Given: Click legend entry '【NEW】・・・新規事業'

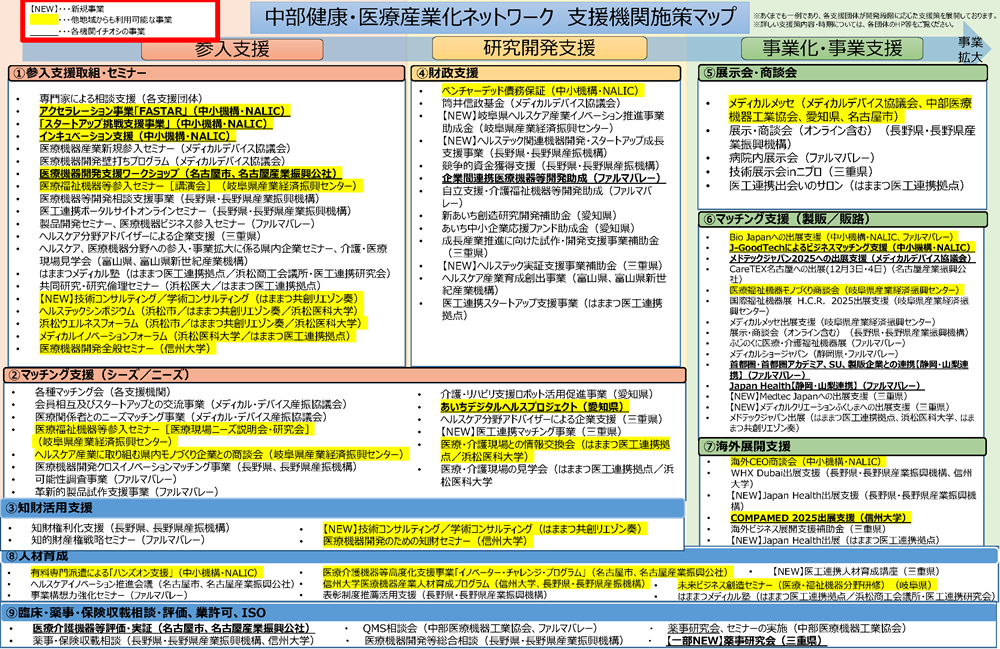Looking at the screenshot, I should click(68, 9).
